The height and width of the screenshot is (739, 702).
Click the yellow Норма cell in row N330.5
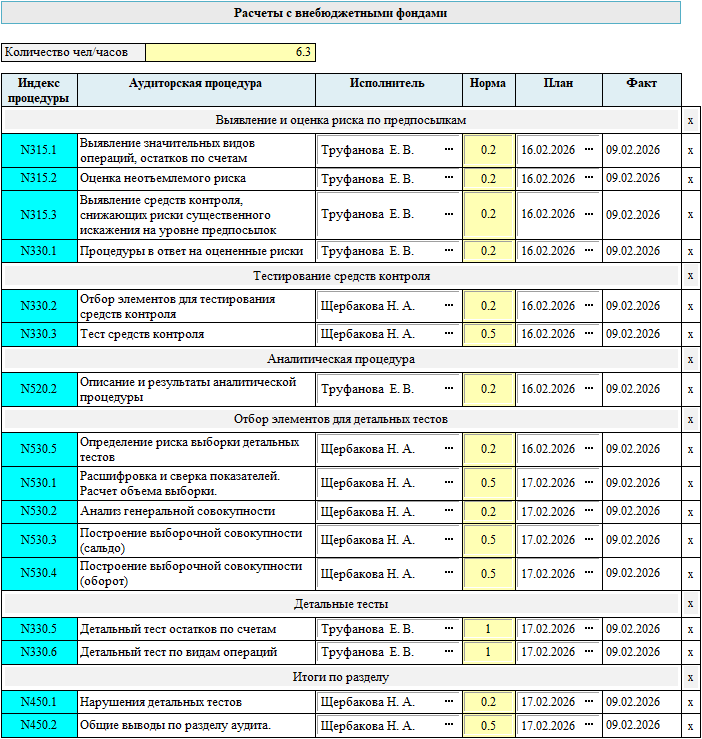pyautogui.click(x=488, y=630)
